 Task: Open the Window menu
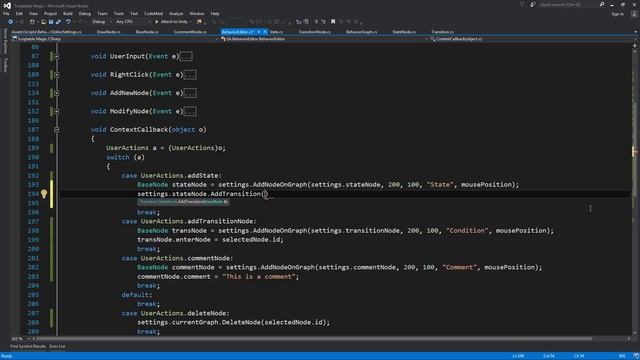(x=197, y=13)
